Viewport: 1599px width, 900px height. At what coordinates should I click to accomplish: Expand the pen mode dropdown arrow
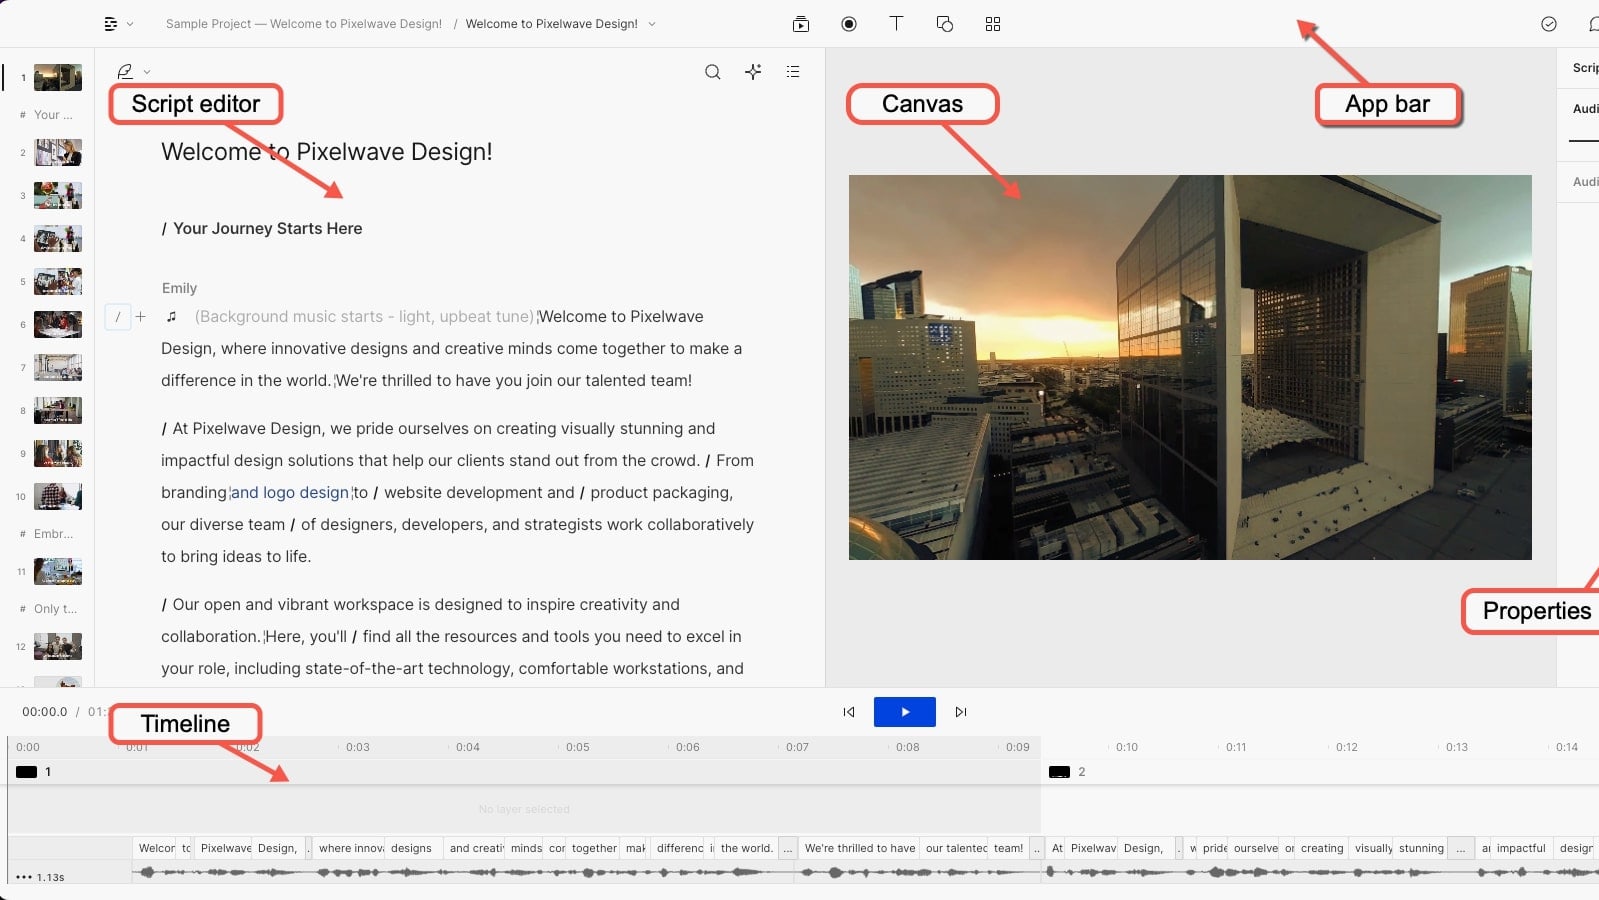coord(147,72)
